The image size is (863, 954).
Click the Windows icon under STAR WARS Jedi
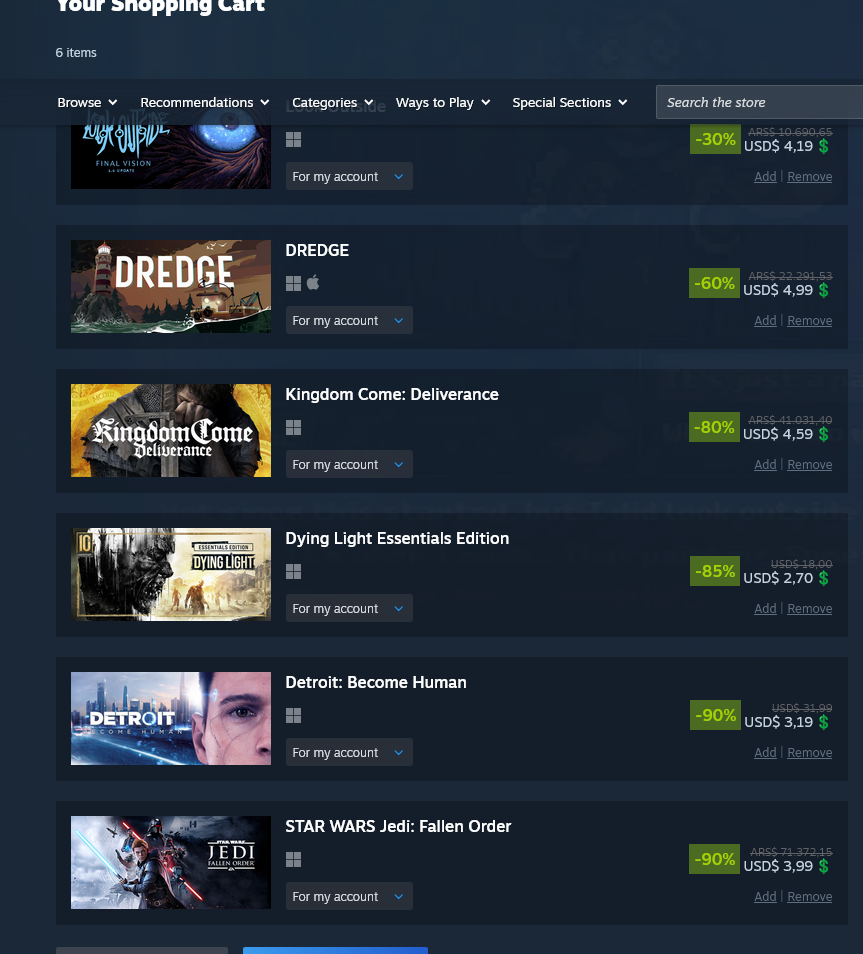pos(293,860)
